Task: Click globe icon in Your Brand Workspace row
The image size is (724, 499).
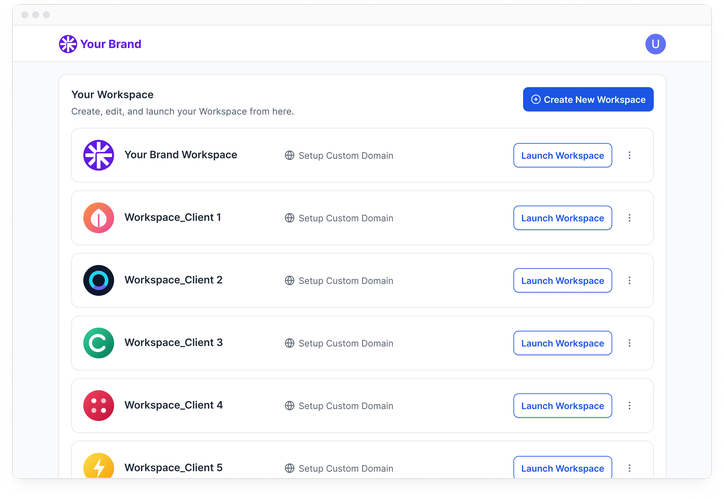Action: tap(290, 156)
